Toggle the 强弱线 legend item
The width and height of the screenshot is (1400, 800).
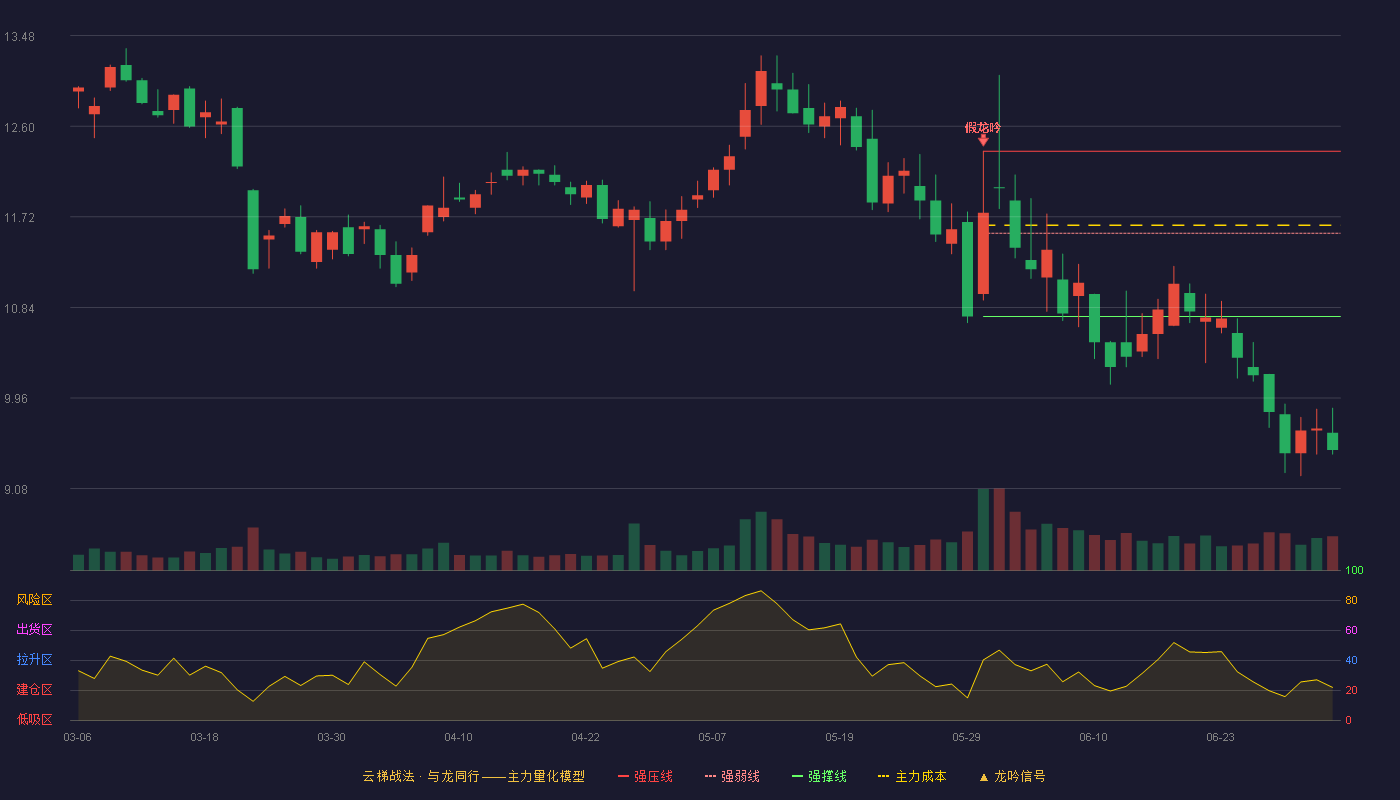[x=732, y=776]
